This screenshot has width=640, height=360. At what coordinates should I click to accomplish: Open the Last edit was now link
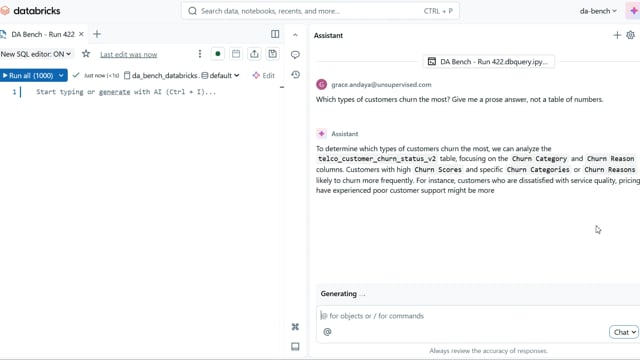coord(129,54)
